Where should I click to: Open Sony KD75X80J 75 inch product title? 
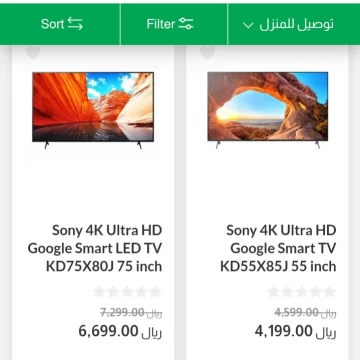[x=95, y=248]
